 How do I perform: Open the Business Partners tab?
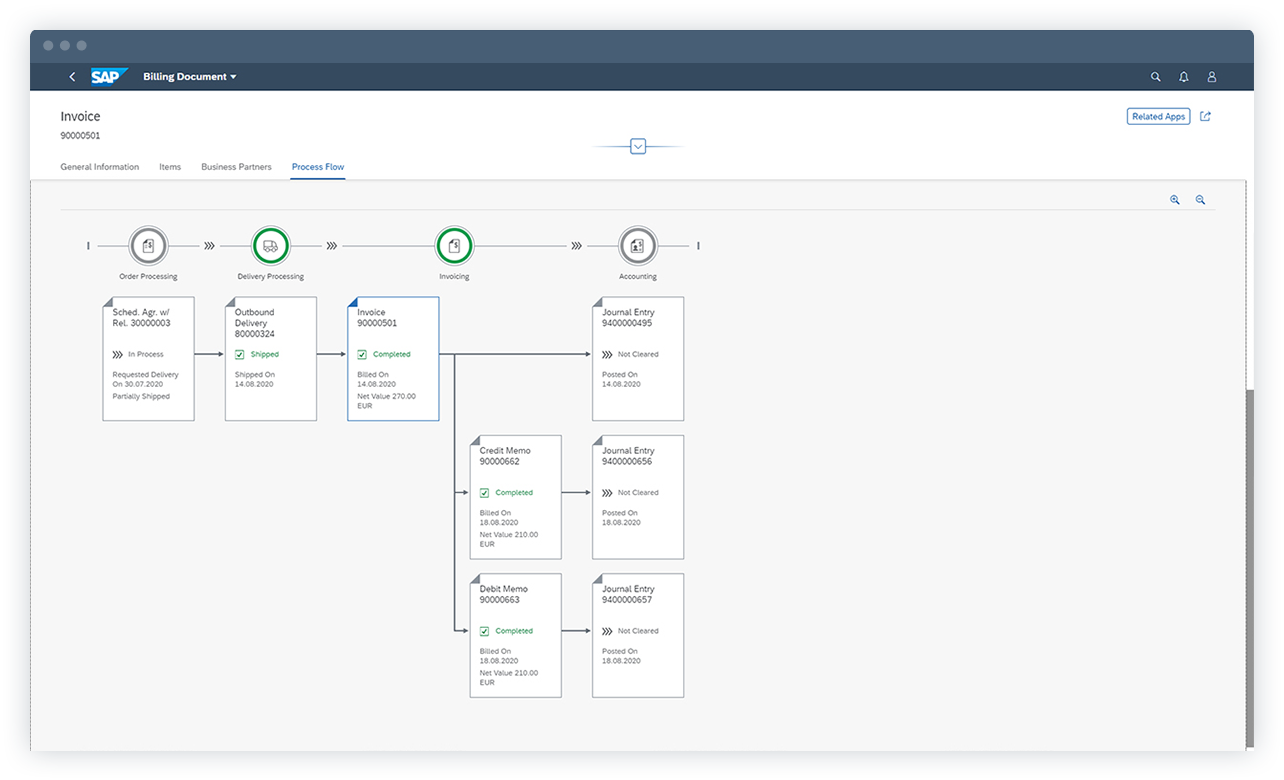[x=236, y=167]
